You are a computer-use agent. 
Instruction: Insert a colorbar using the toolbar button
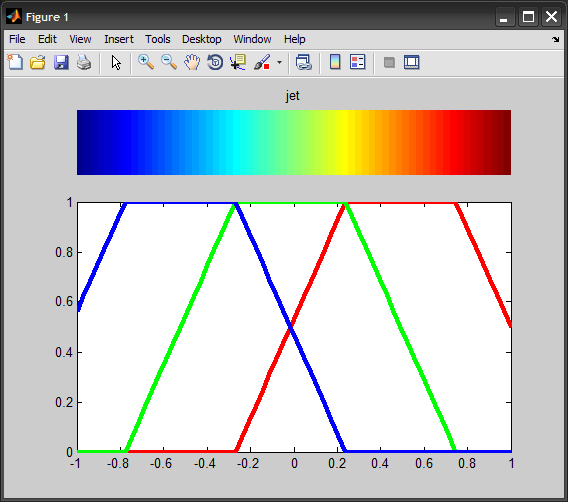pos(335,62)
